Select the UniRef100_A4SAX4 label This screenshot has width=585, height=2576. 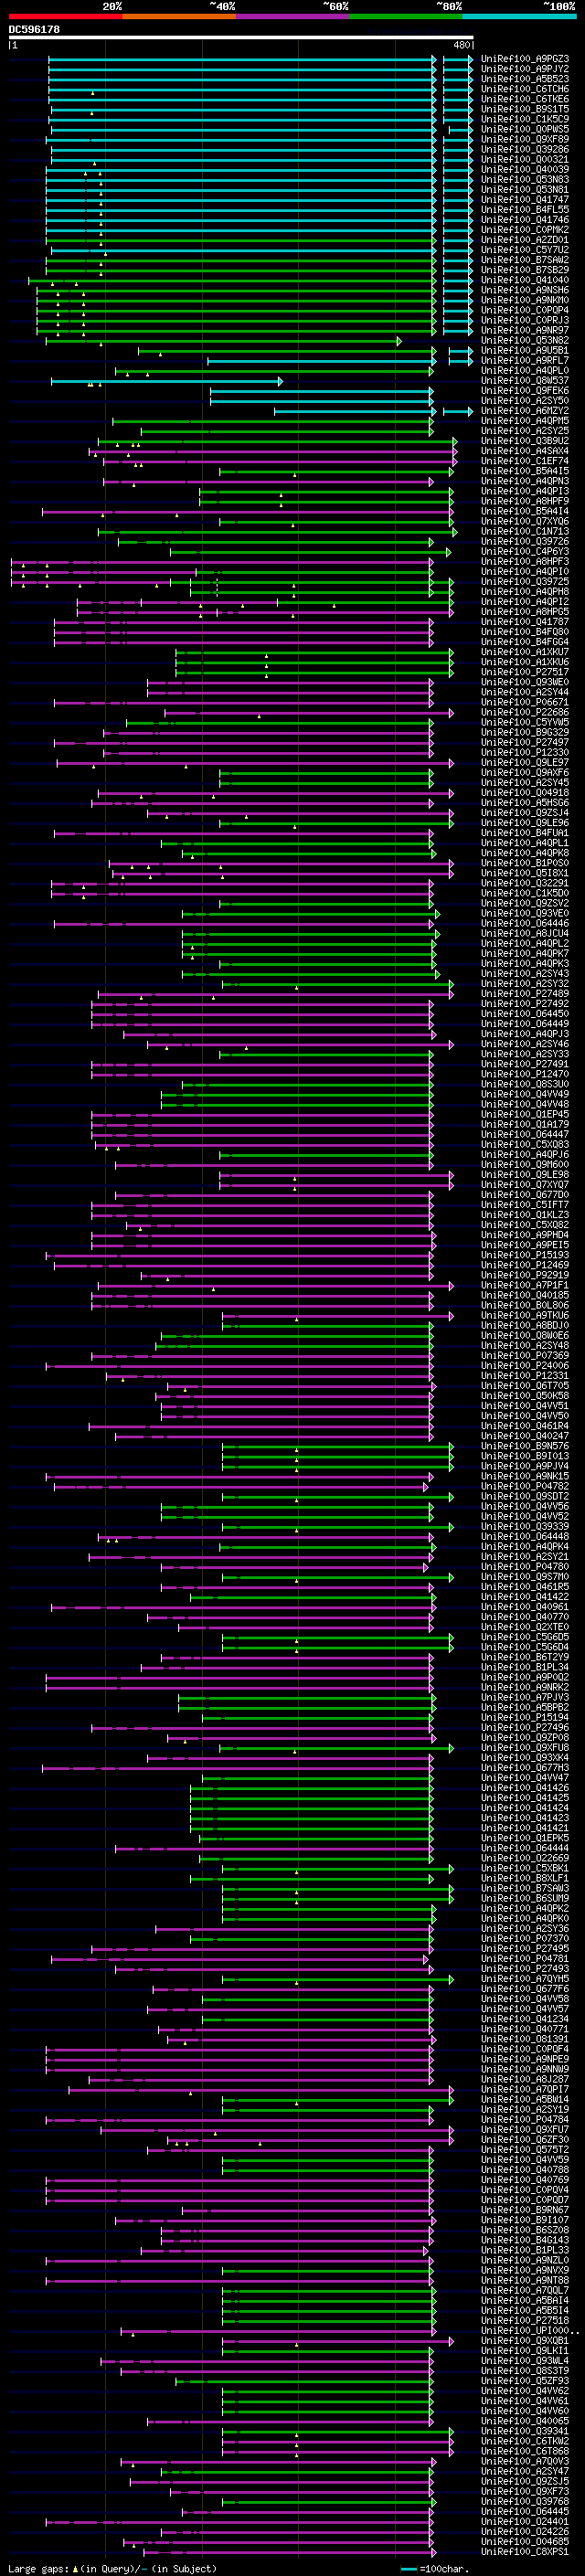tap(525, 451)
